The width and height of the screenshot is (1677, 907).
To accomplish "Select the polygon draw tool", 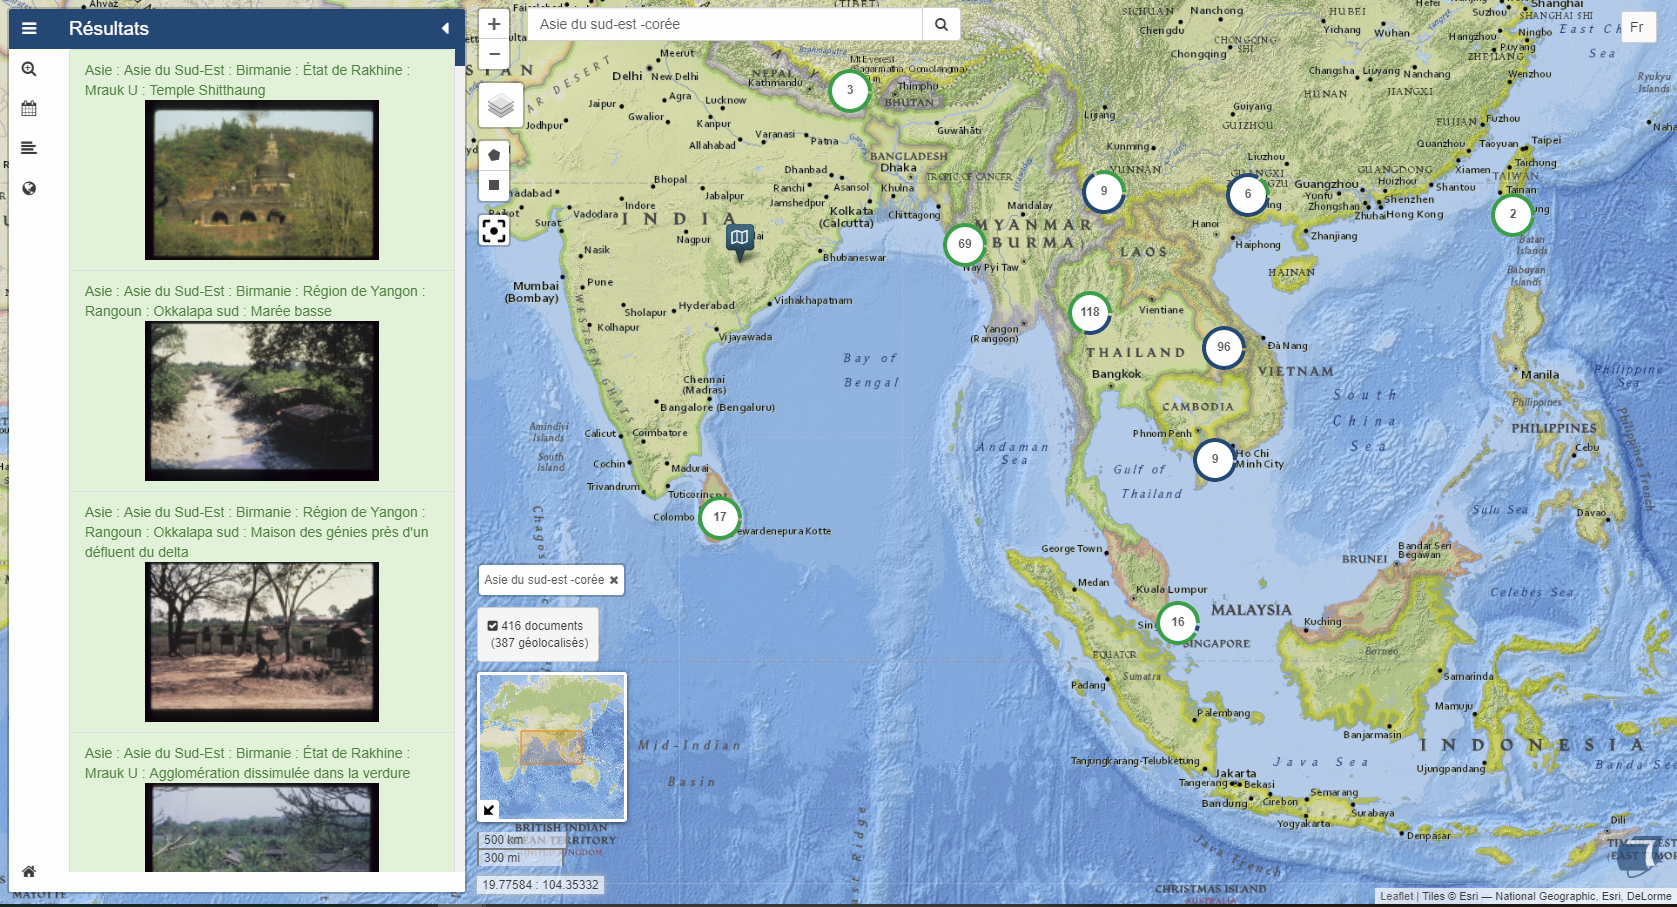I will tap(494, 155).
